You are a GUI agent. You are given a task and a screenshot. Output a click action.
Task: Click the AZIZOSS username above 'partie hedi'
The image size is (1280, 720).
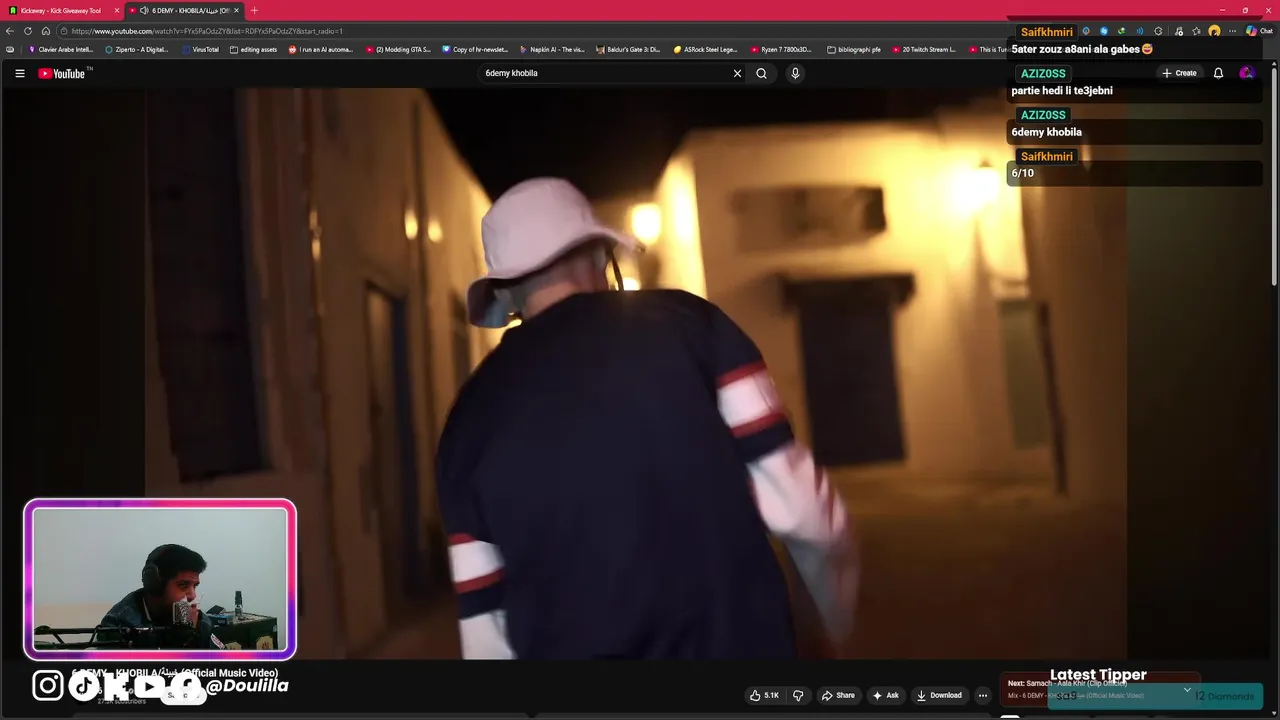click(1043, 73)
